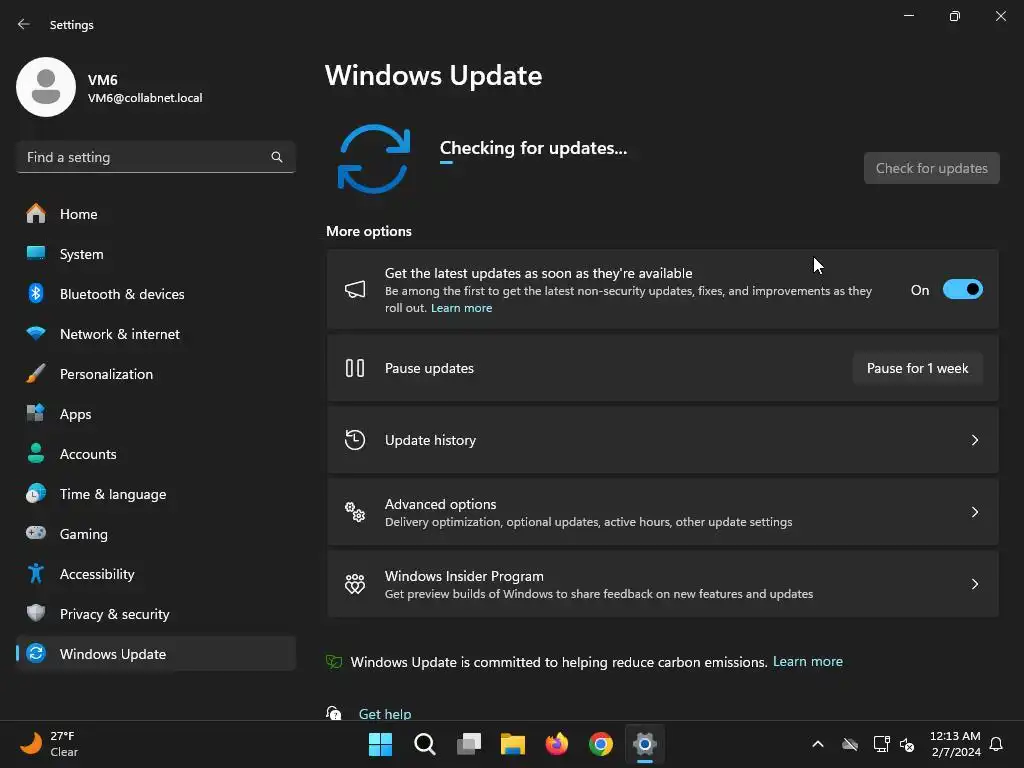
Task: Open the notification bell in system tray
Action: pos(996,744)
